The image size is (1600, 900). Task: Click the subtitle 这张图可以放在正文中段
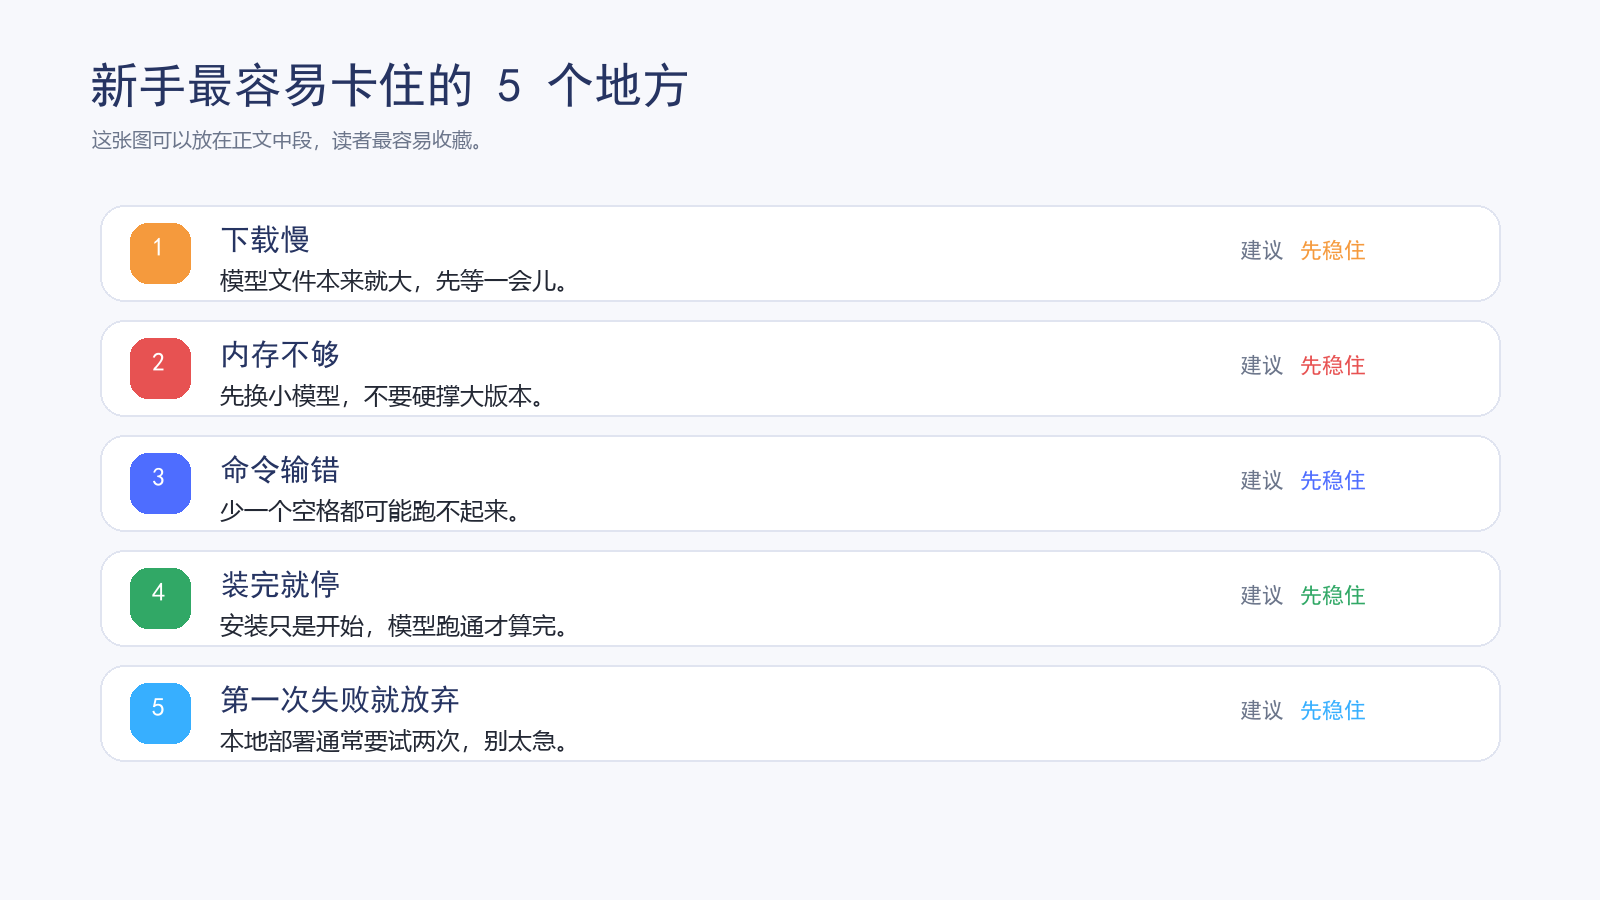(x=202, y=140)
